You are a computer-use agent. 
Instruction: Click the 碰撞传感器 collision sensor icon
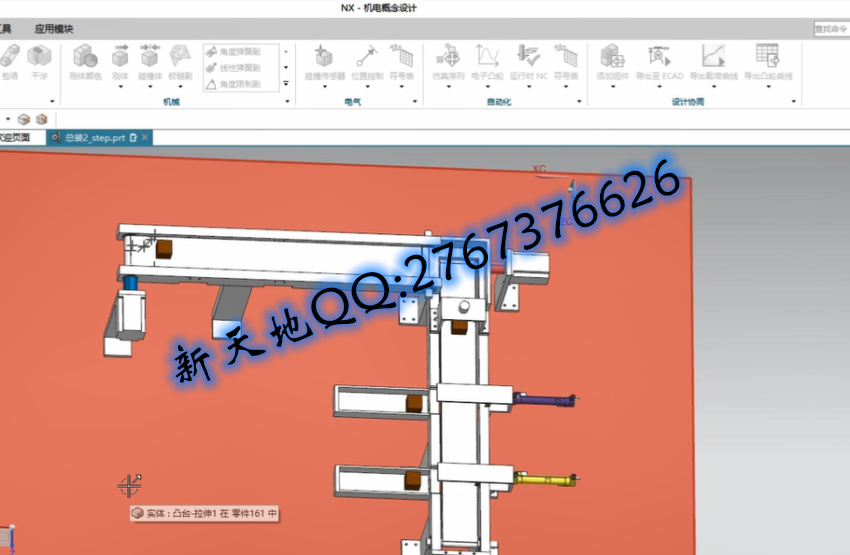(324, 58)
